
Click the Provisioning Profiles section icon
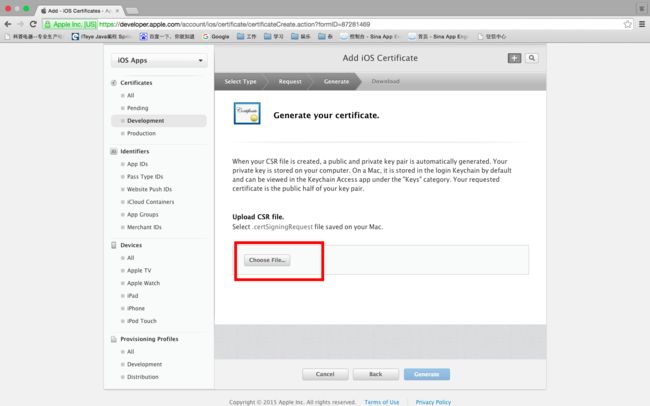coord(114,339)
